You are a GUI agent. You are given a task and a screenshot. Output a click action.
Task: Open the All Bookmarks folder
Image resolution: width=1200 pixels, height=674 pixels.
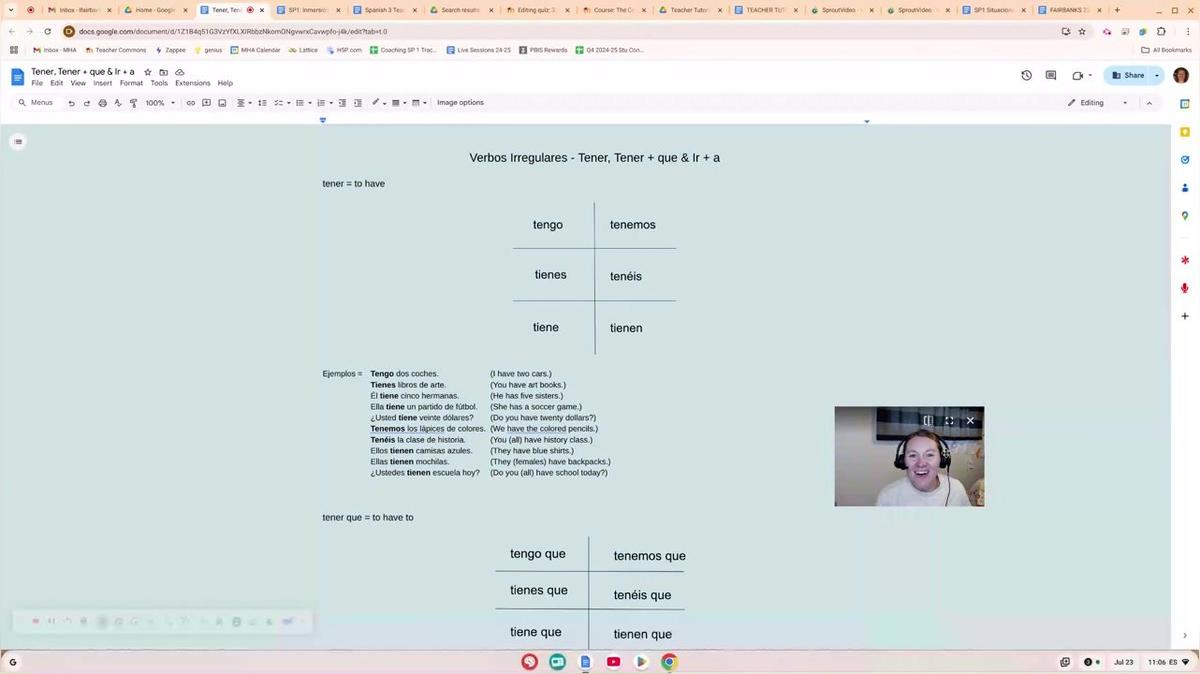click(1166, 50)
